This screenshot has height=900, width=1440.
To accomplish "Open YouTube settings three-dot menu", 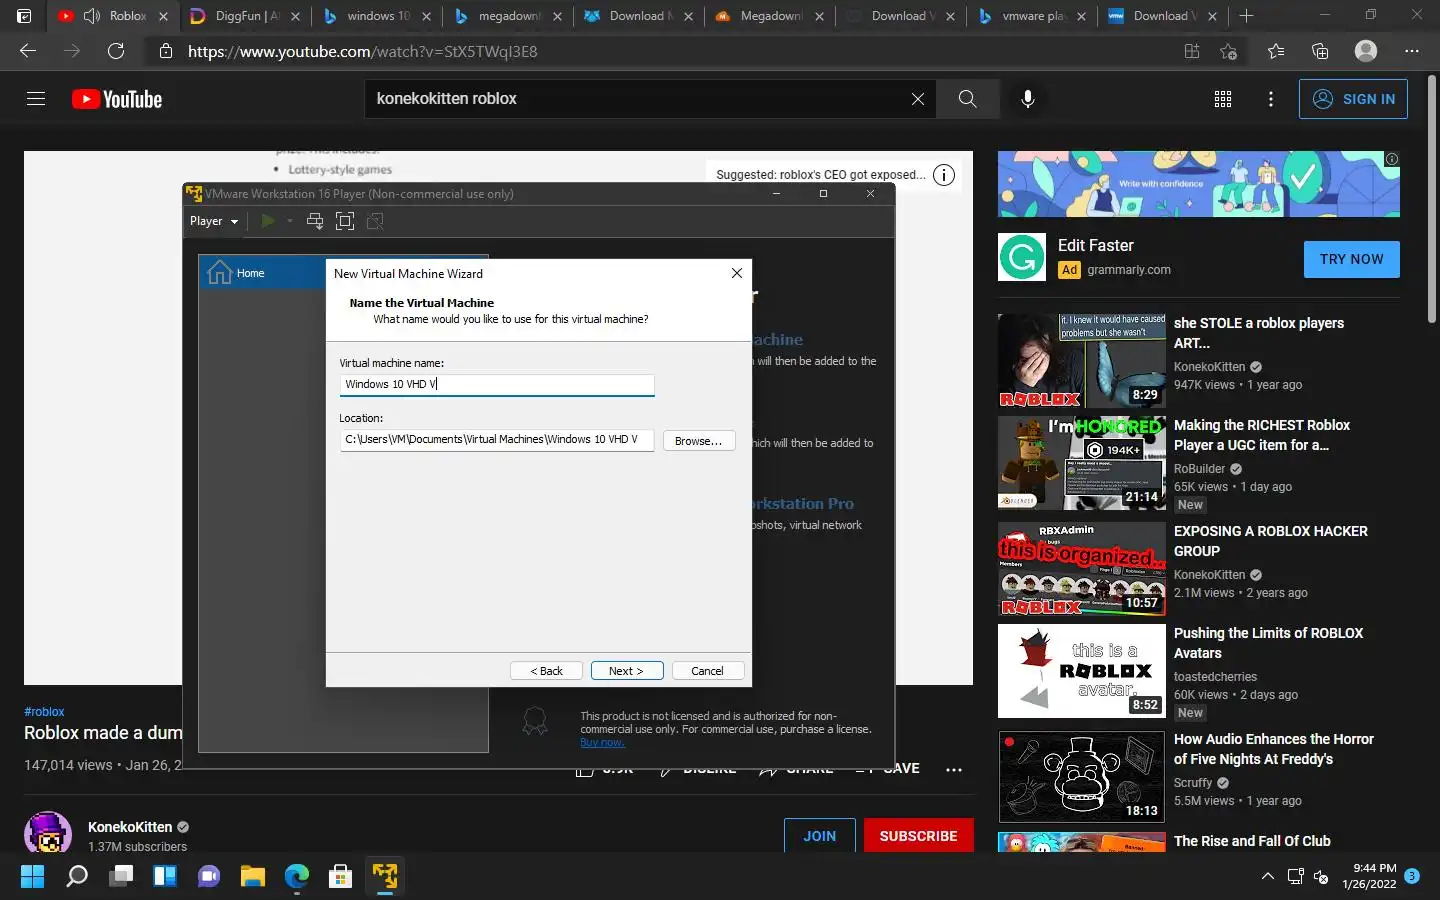I will pos(1271,99).
